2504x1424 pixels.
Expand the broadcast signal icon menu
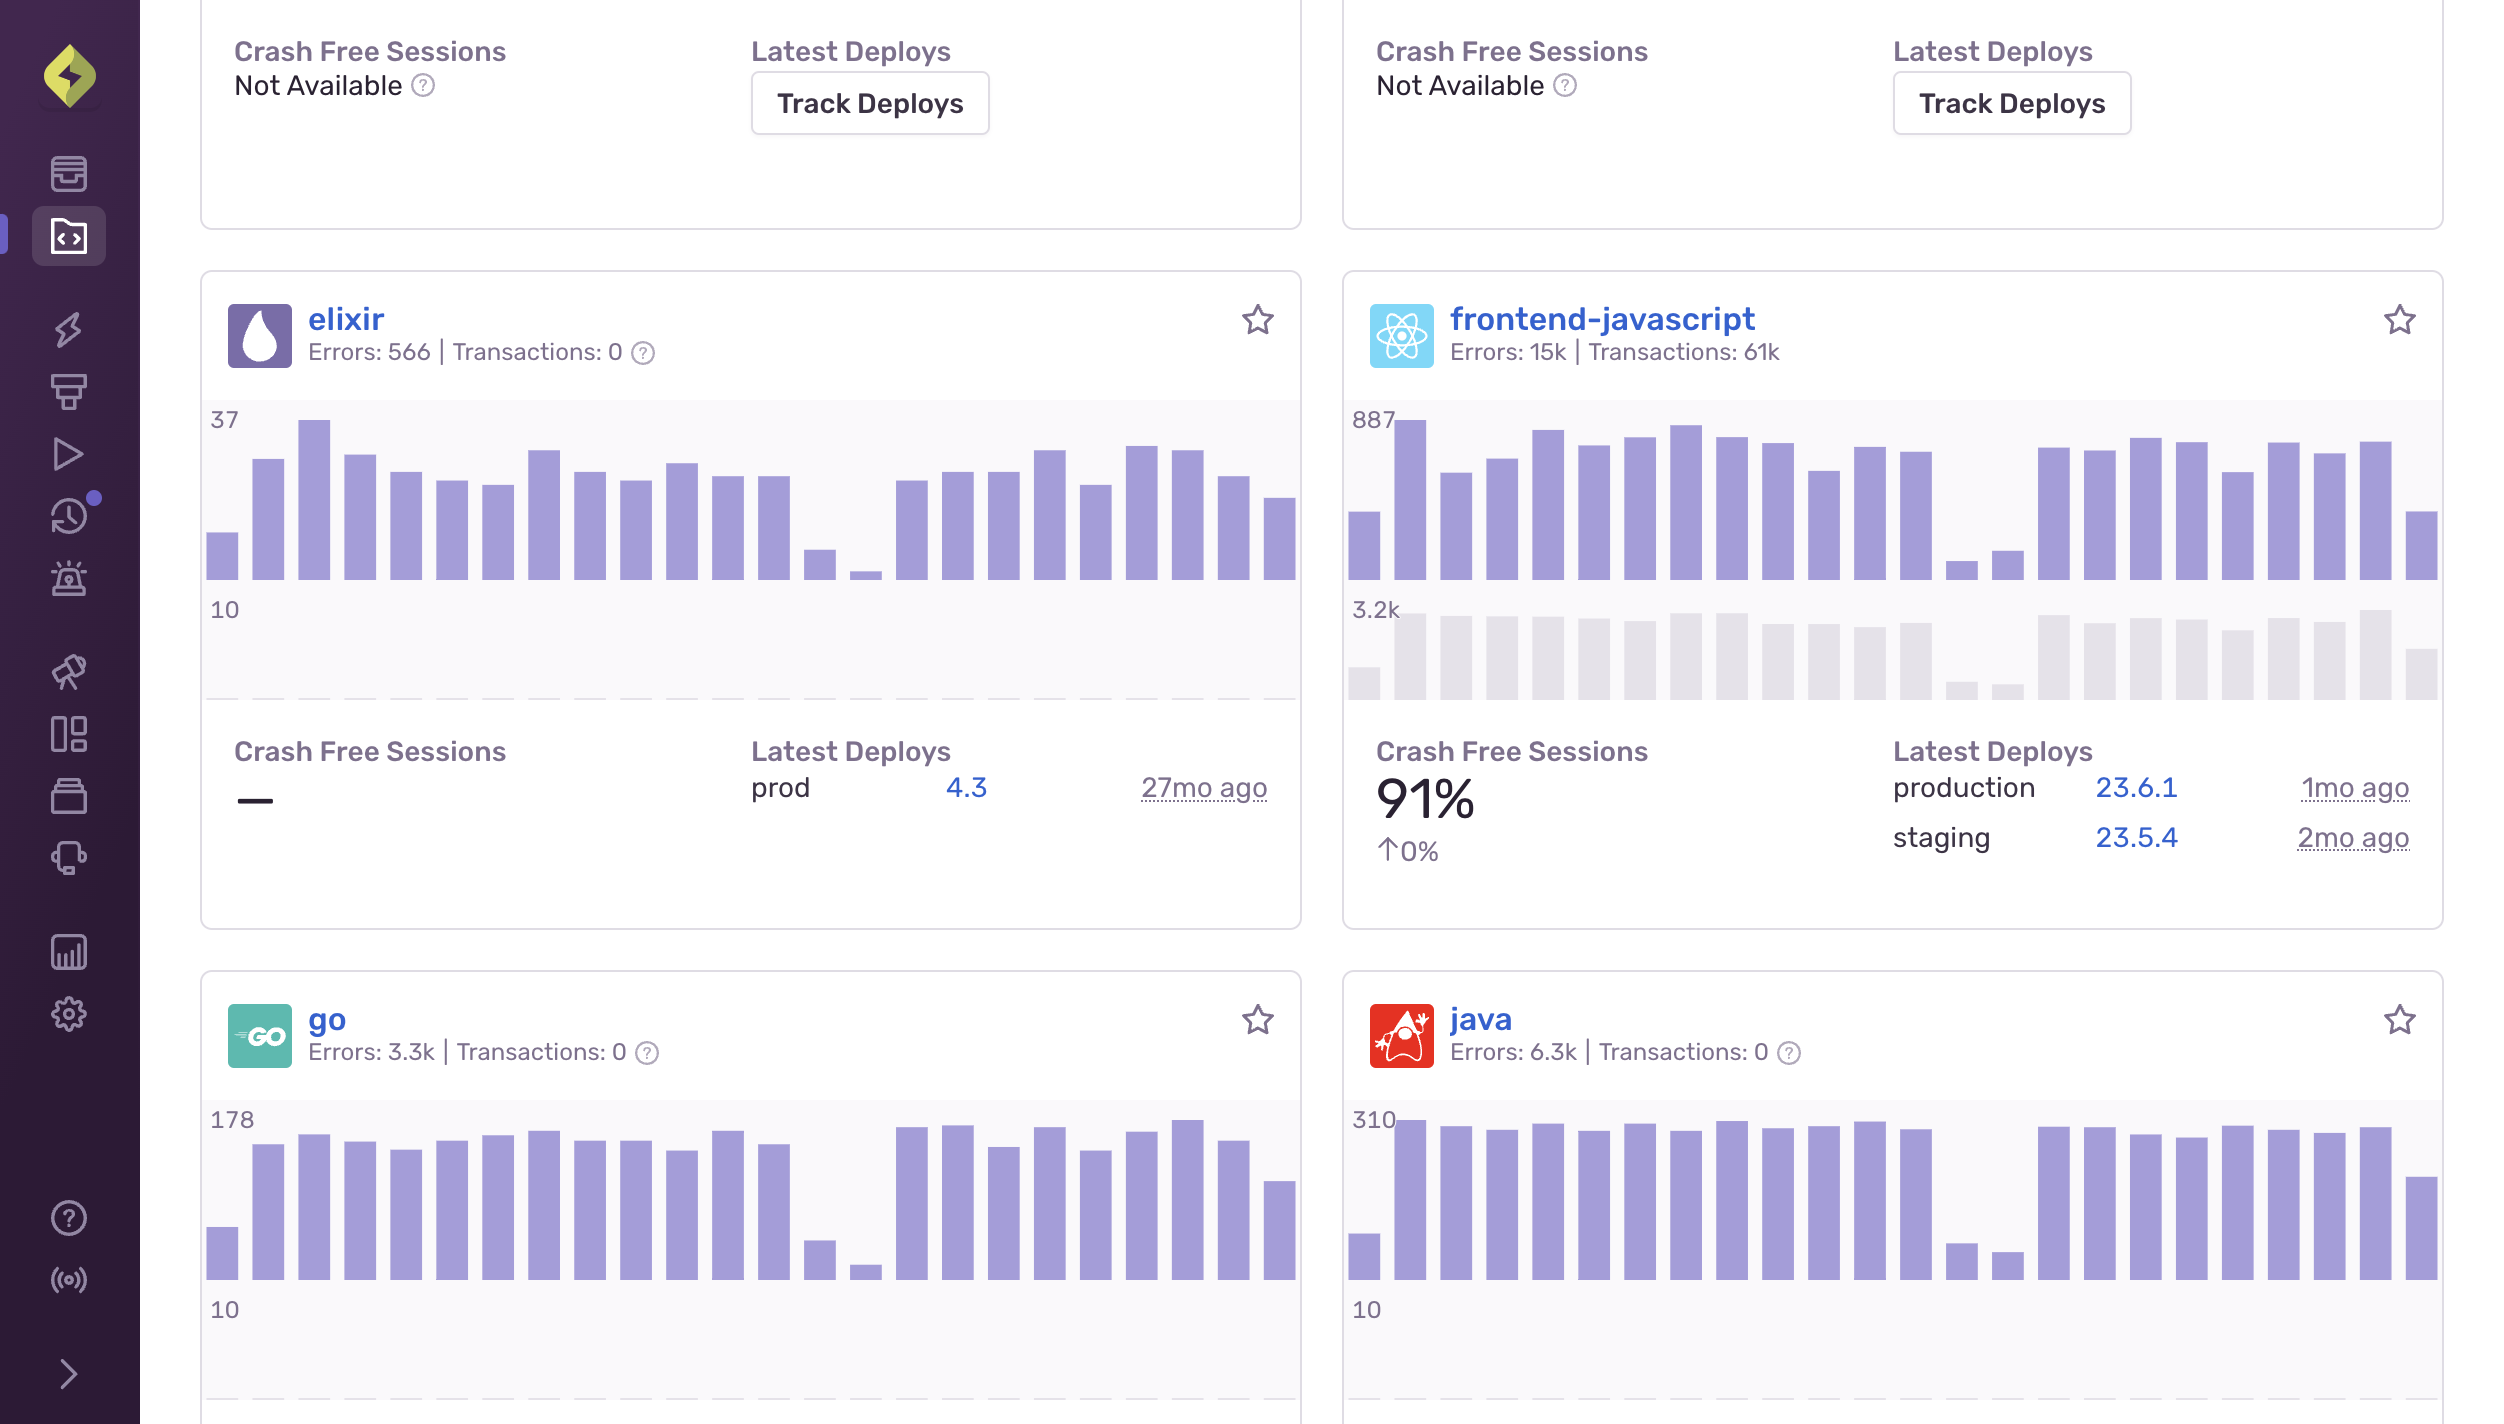pyautogui.click(x=69, y=1280)
